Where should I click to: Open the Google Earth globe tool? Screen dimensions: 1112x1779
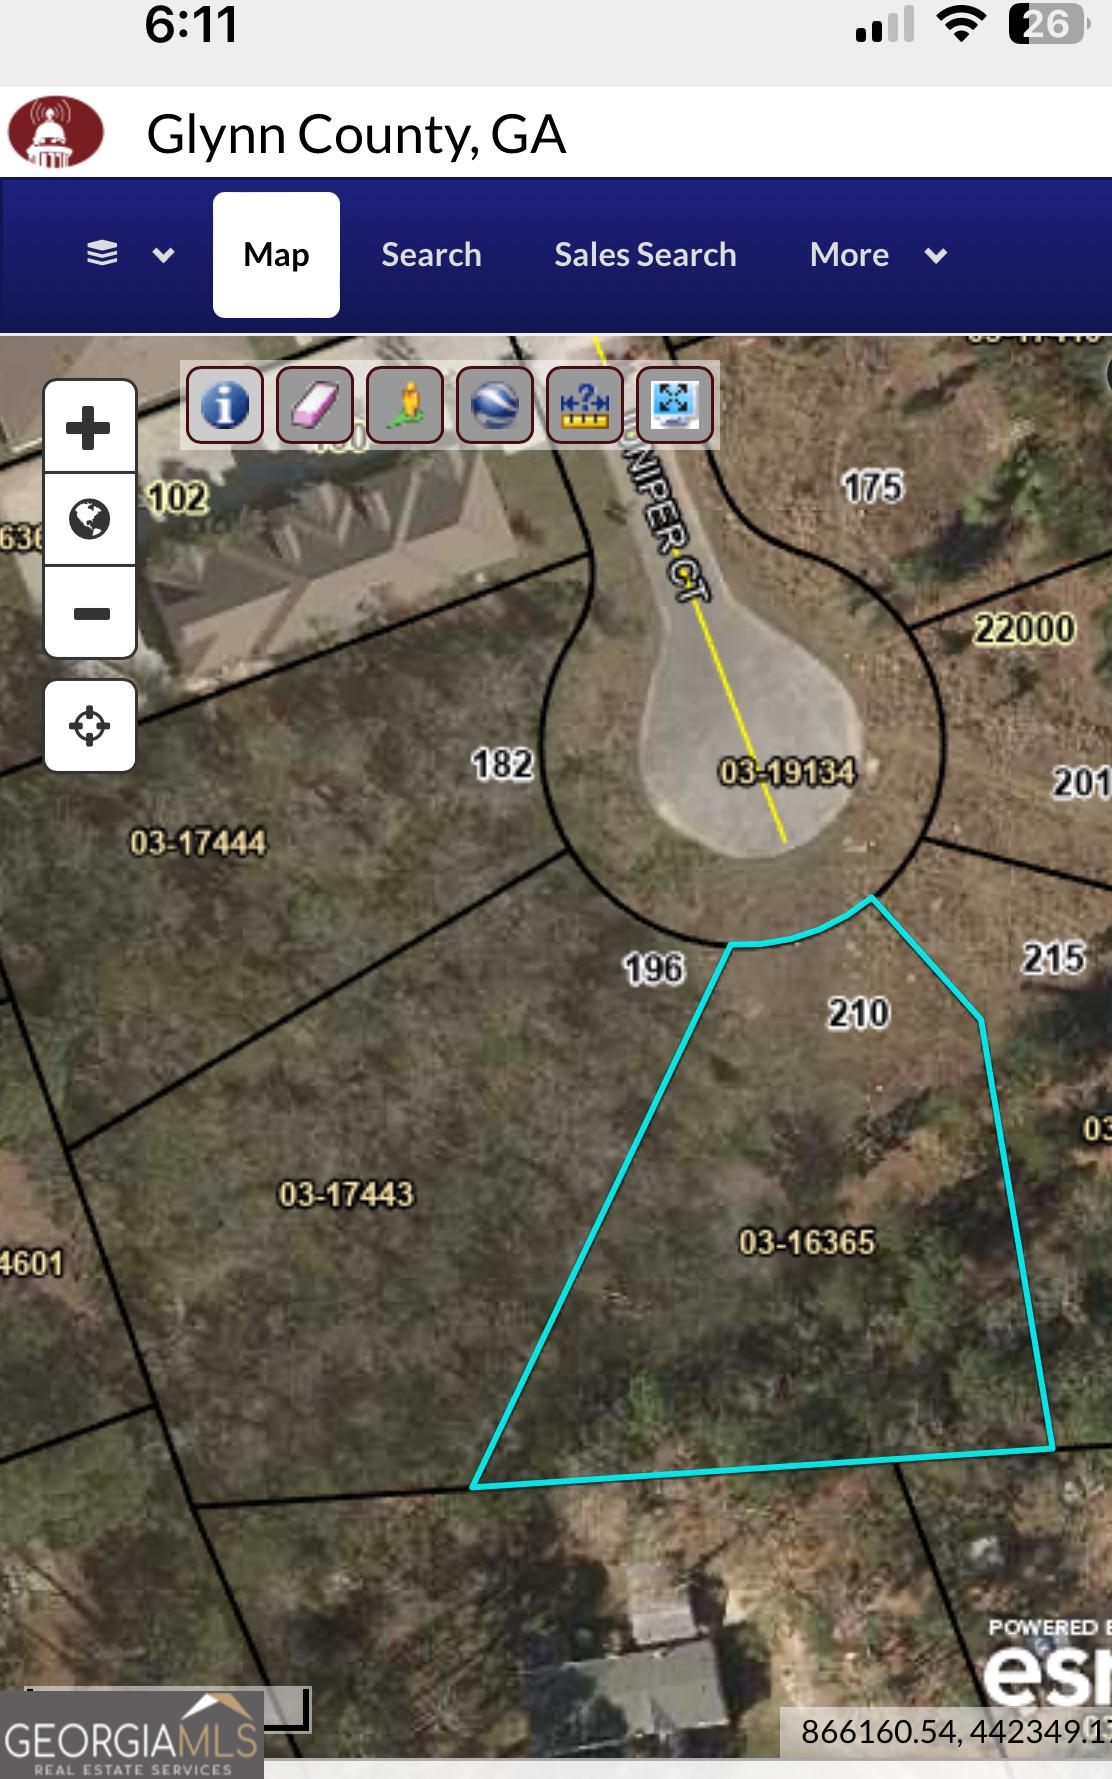(x=495, y=404)
